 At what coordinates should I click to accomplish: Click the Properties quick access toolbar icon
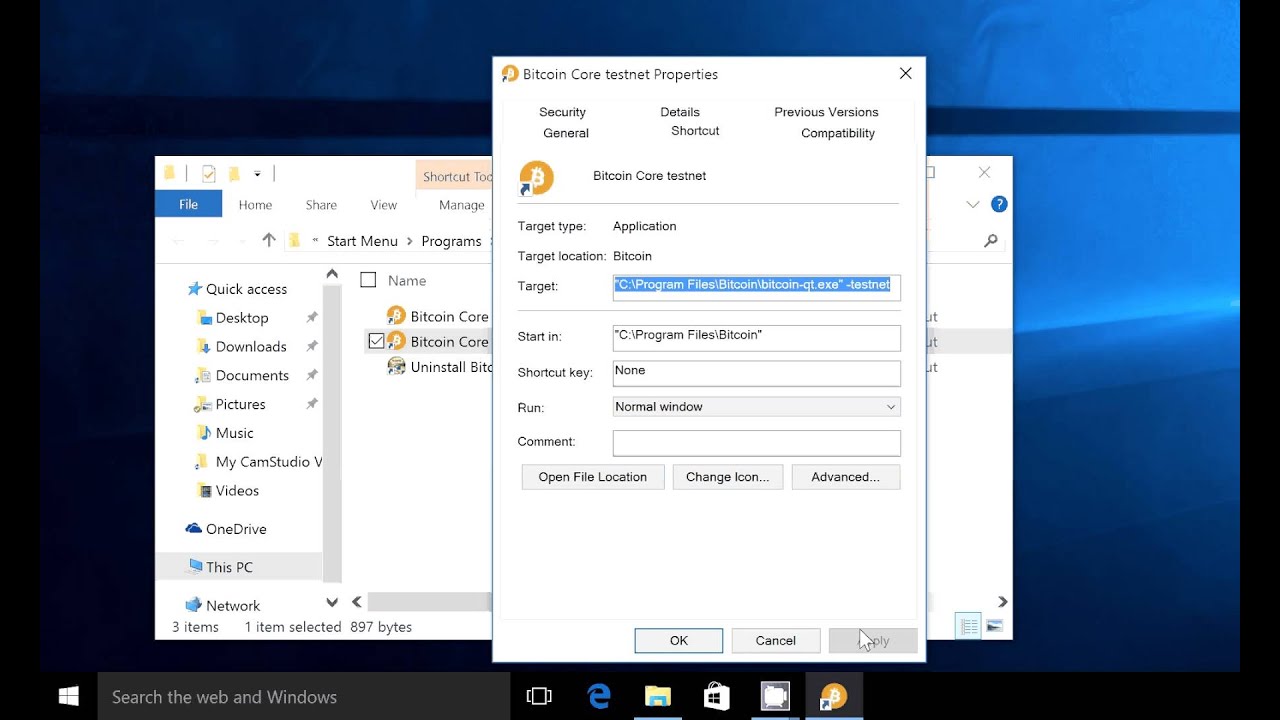click(x=209, y=174)
